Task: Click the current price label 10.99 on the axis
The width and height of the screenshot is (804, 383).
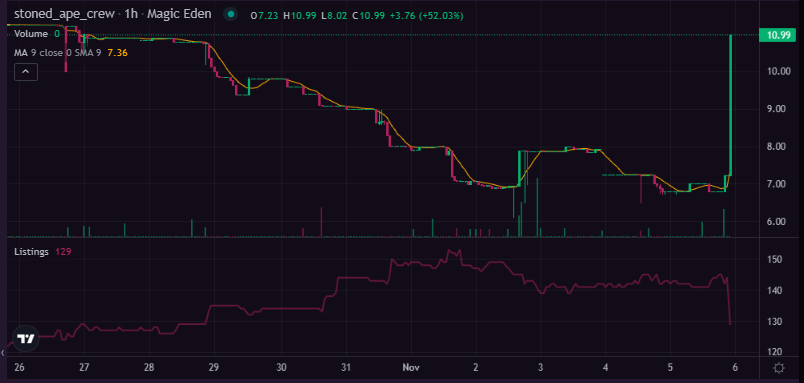Action: click(x=777, y=35)
